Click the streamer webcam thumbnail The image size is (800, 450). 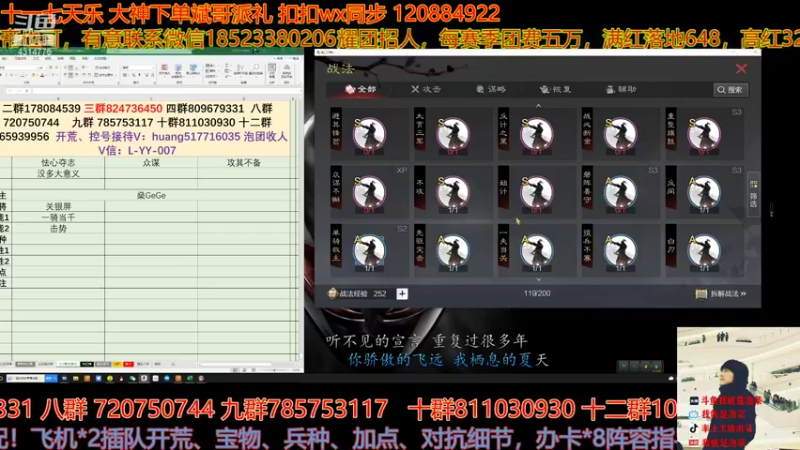738,388
